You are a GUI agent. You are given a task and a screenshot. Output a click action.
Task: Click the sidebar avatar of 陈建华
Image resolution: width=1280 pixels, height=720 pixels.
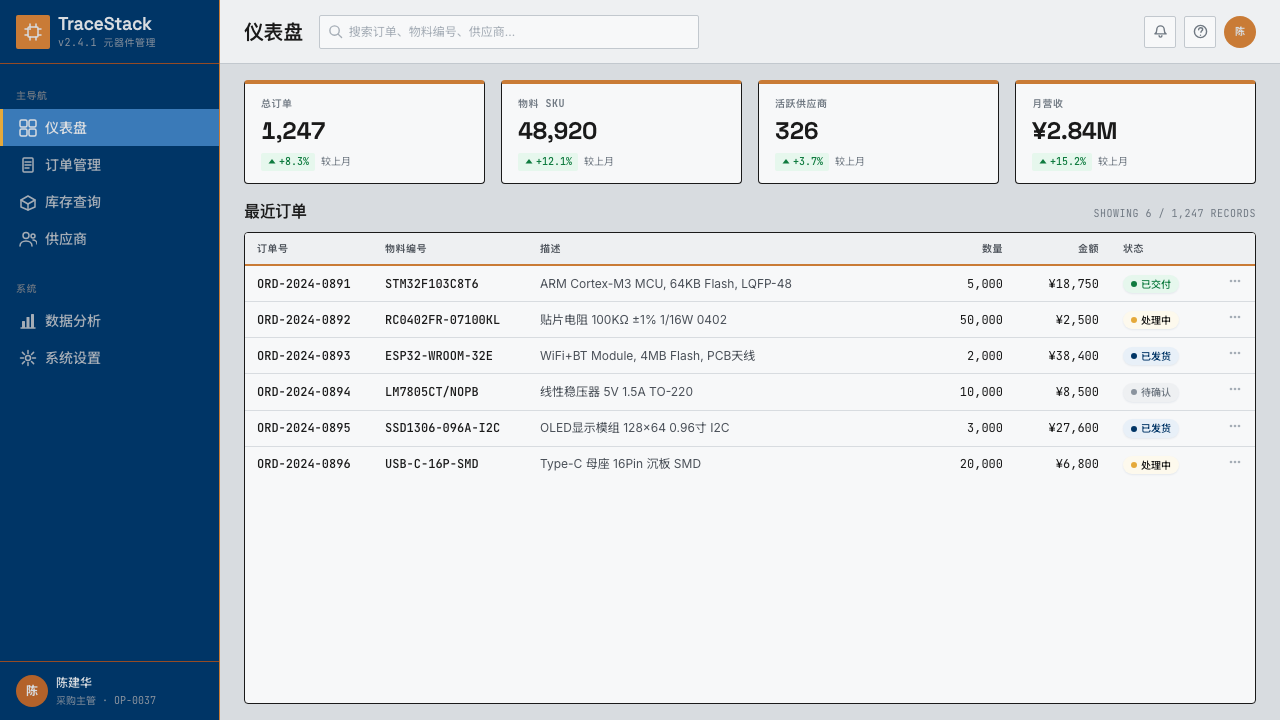pos(32,691)
